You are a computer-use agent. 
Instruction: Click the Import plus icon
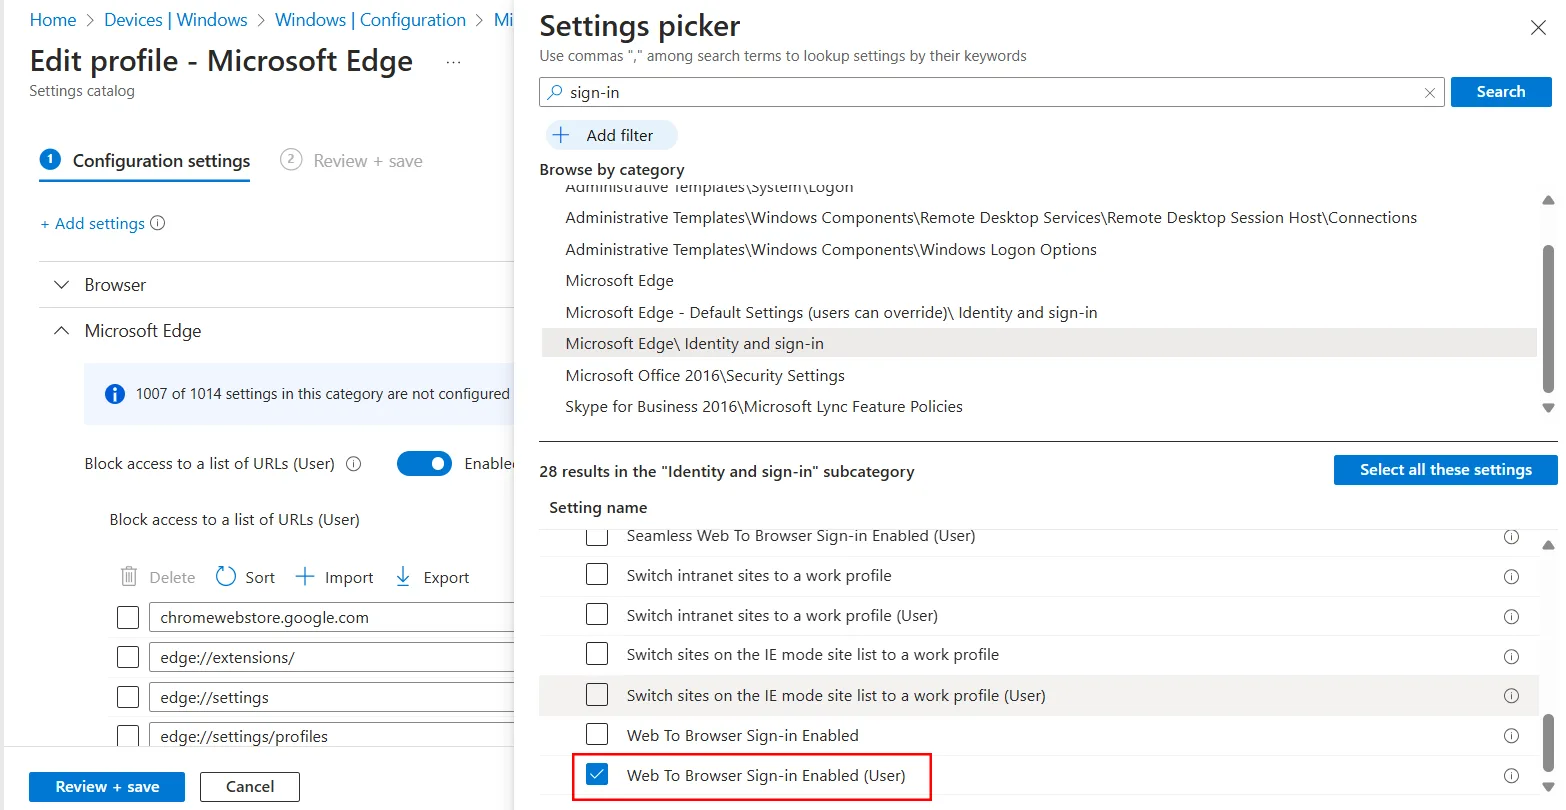304,577
